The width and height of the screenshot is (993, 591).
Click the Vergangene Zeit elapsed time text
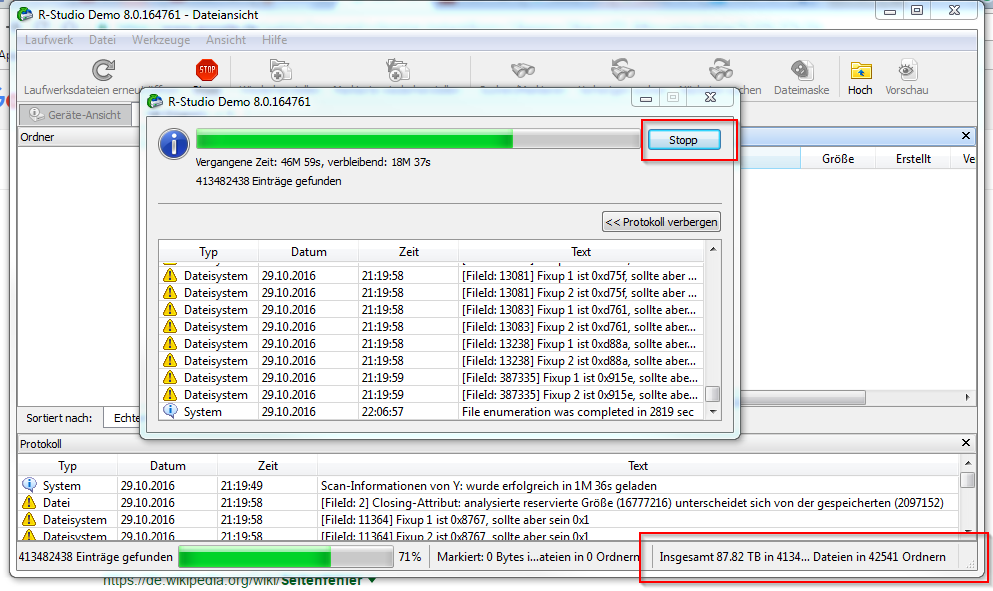click(313, 162)
